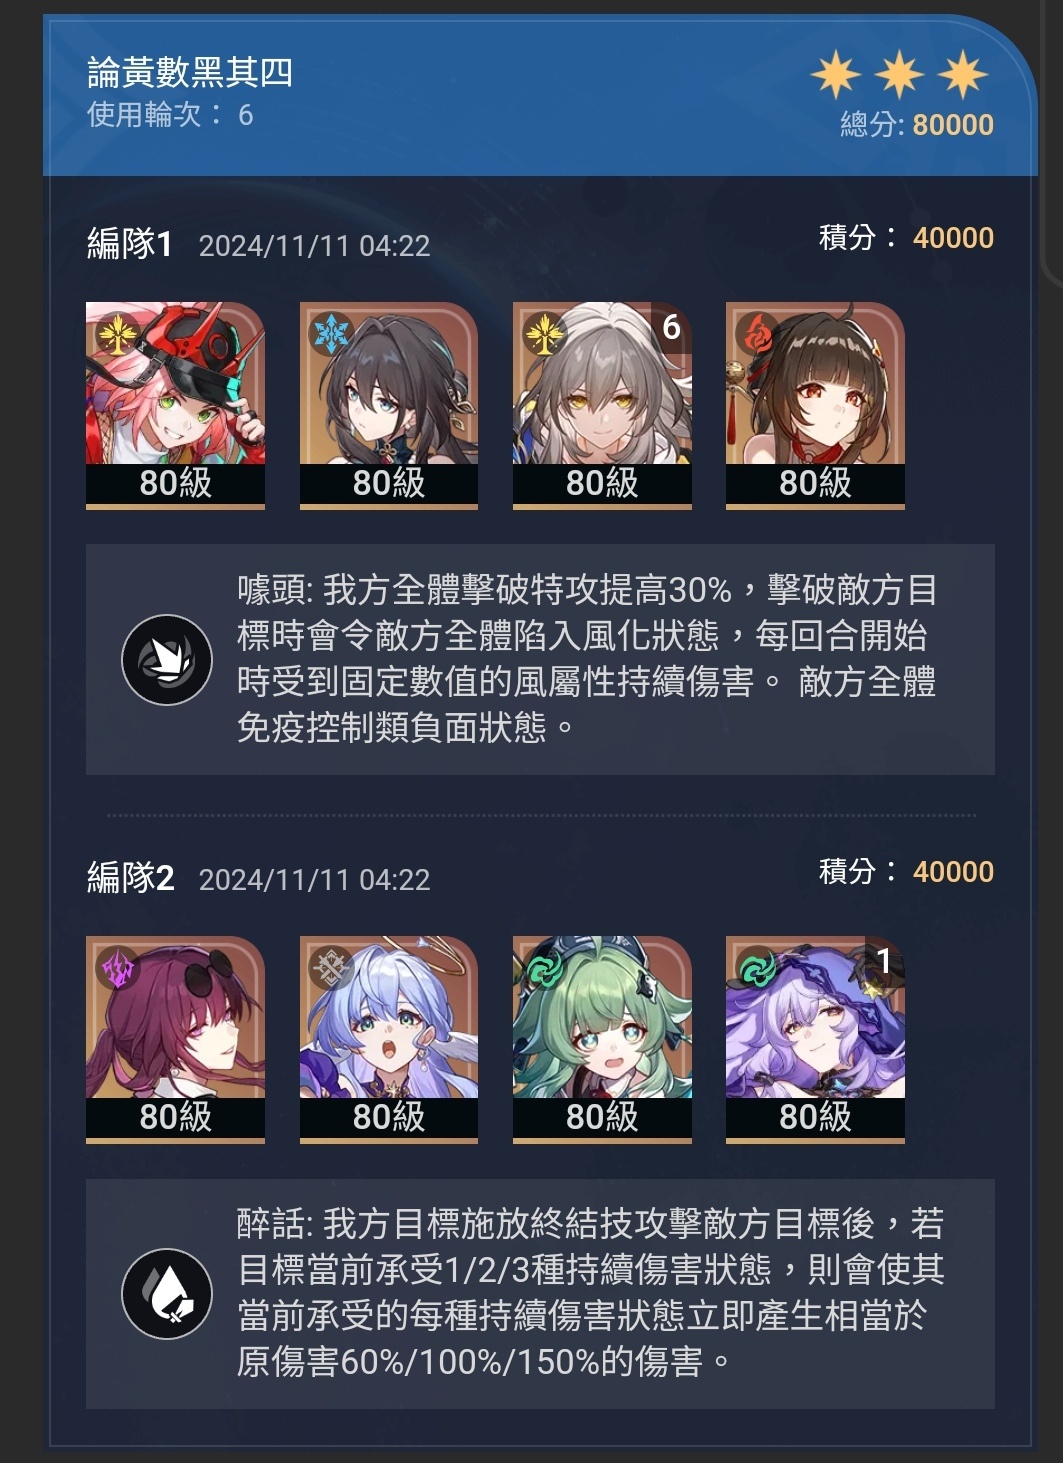Select the pink-haired masked character portrait in 編隊1
1063x1463 pixels.
[x=175, y=405]
